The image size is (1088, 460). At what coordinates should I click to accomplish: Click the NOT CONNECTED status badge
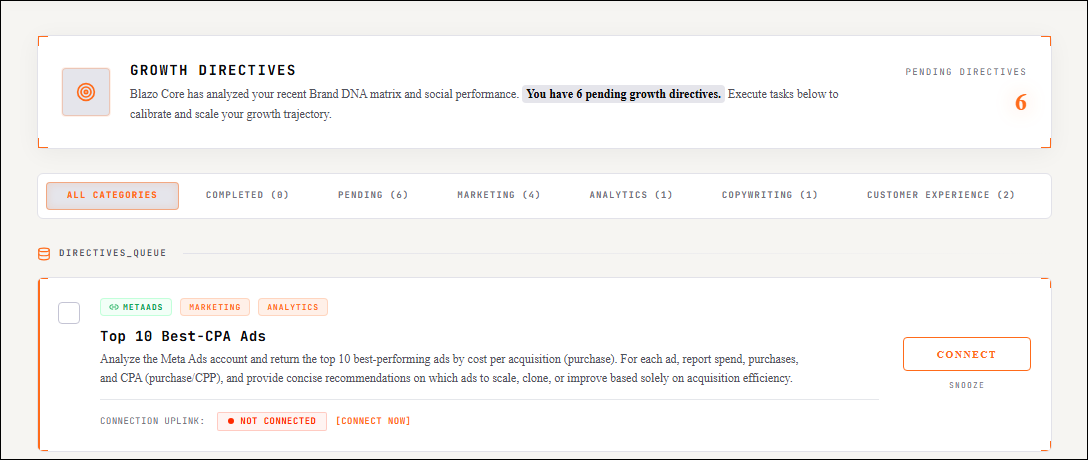tap(272, 421)
